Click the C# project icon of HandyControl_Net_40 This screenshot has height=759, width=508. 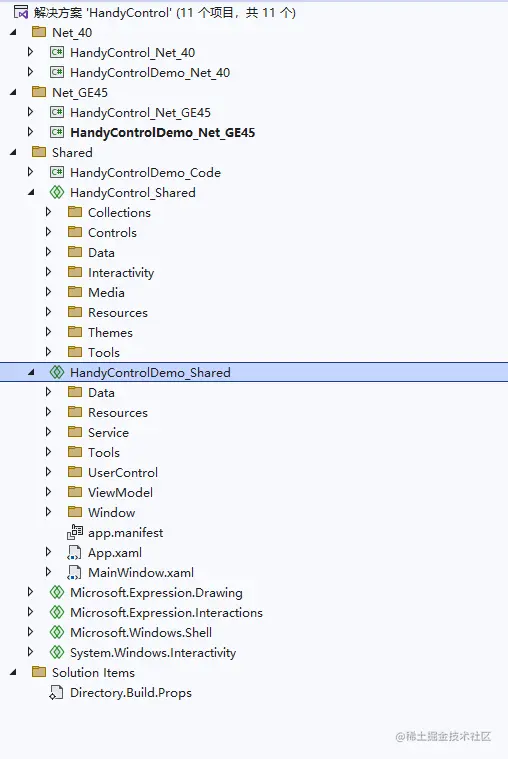tap(57, 52)
